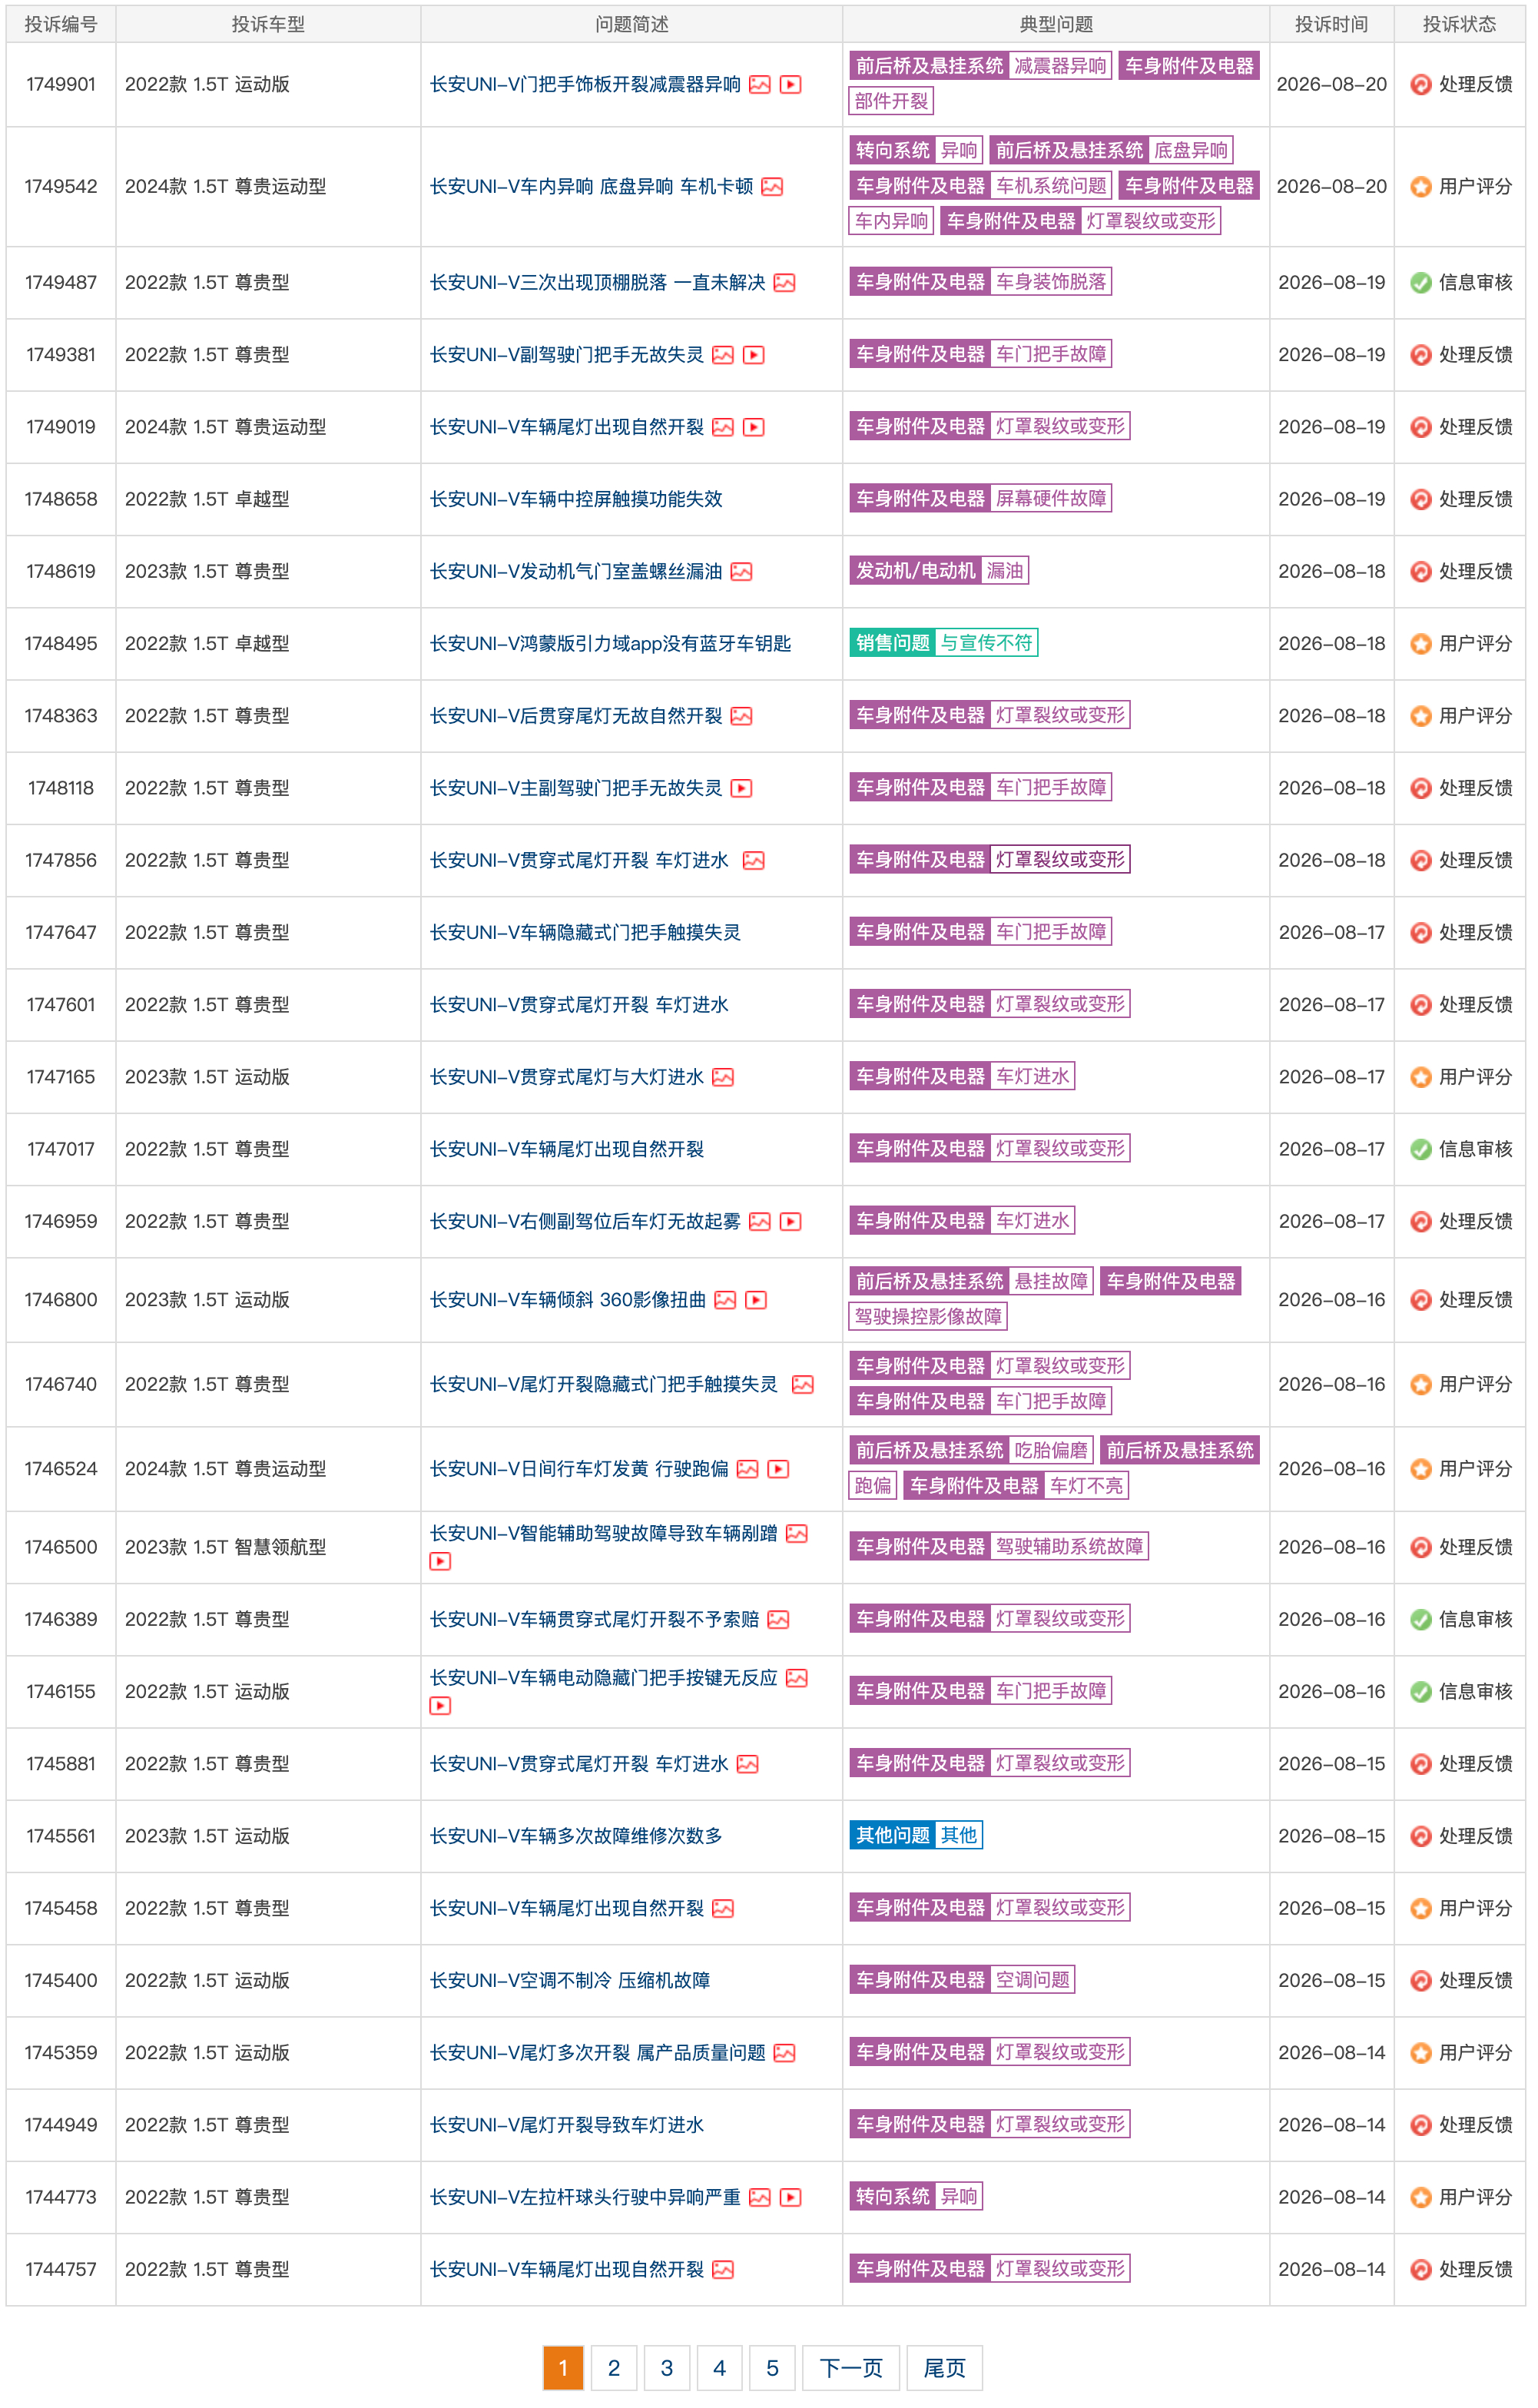Screen dimensions: 1538x2408
Task: Click the blue 其他问题 tag
Action: tap(892, 1836)
